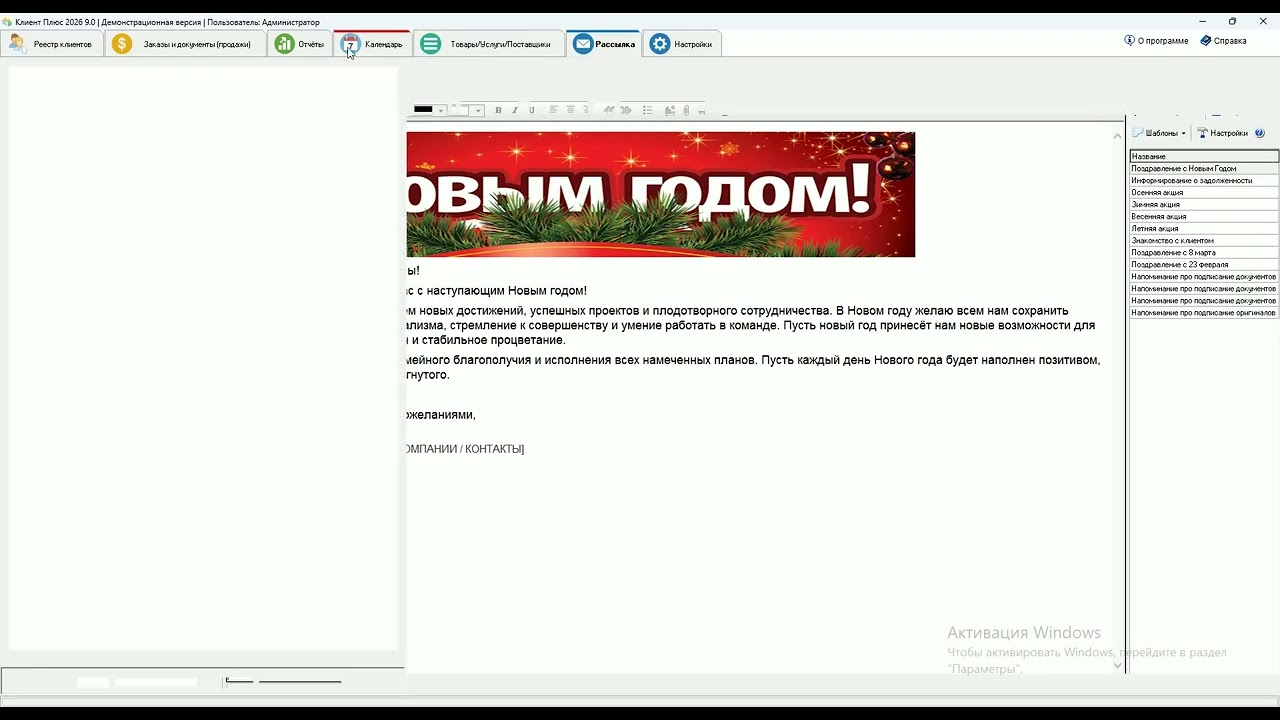
Task: Click the print icon in editor toolbar
Action: coord(701,111)
